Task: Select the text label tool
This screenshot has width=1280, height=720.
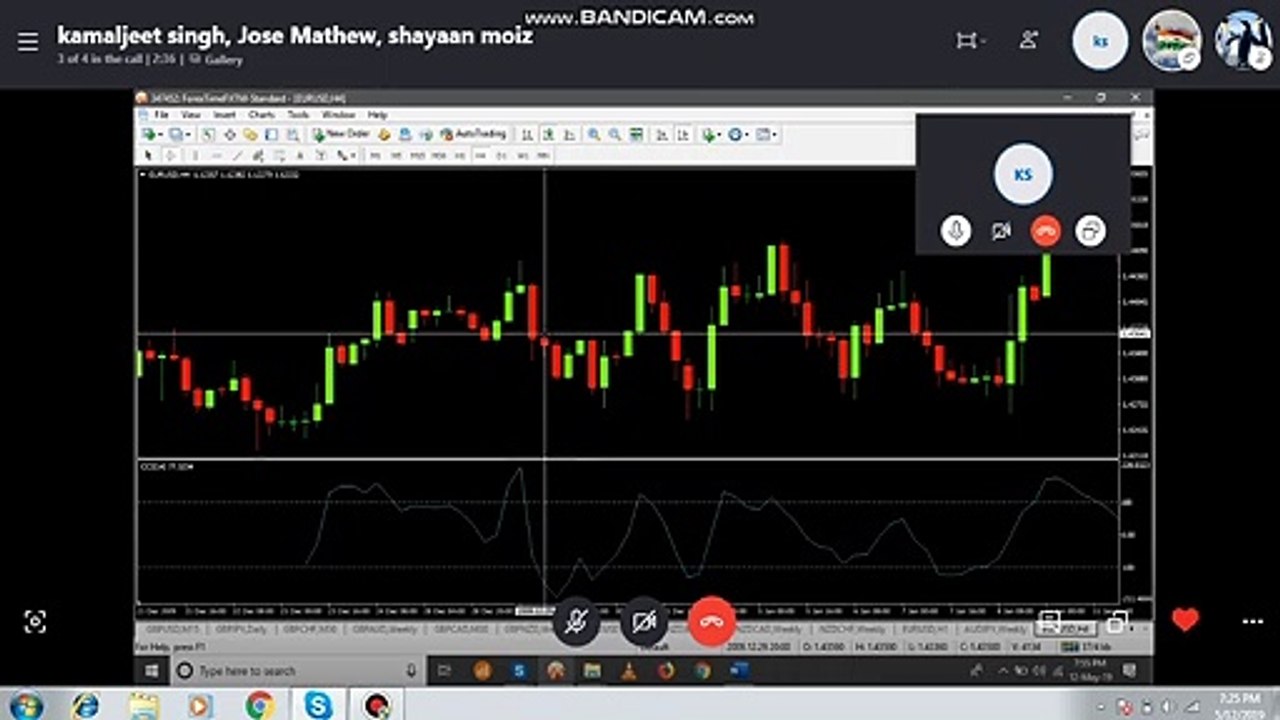Action: click(x=321, y=155)
